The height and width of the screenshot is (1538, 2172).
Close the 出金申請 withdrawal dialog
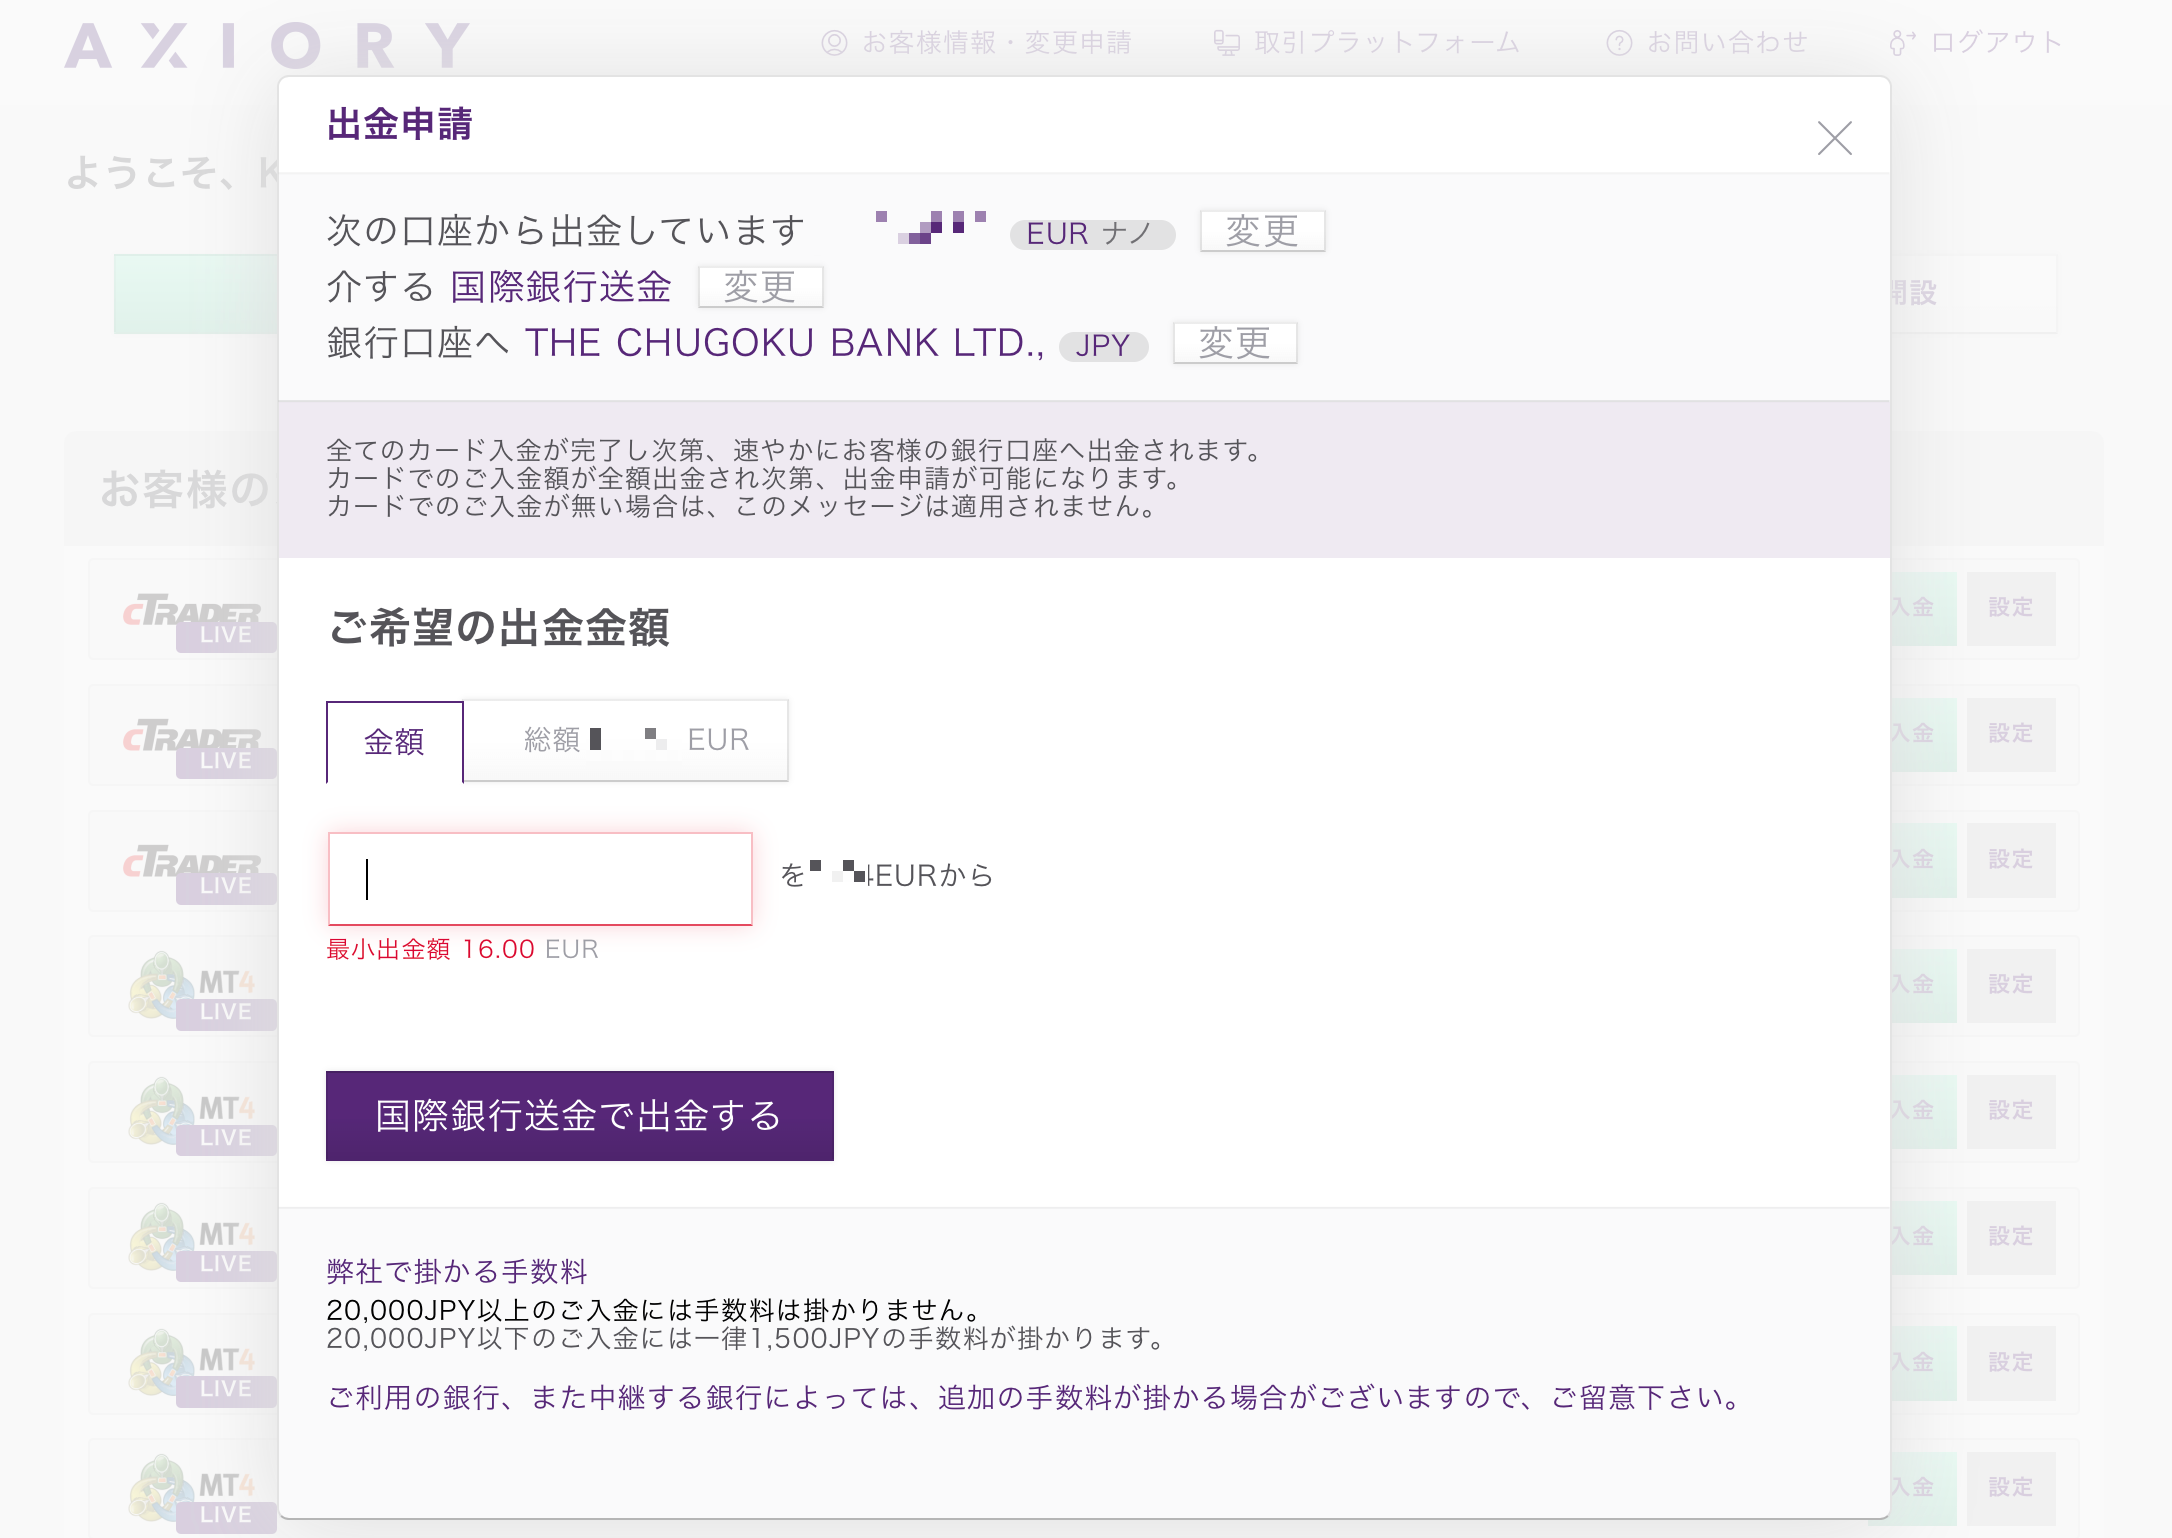(1834, 138)
